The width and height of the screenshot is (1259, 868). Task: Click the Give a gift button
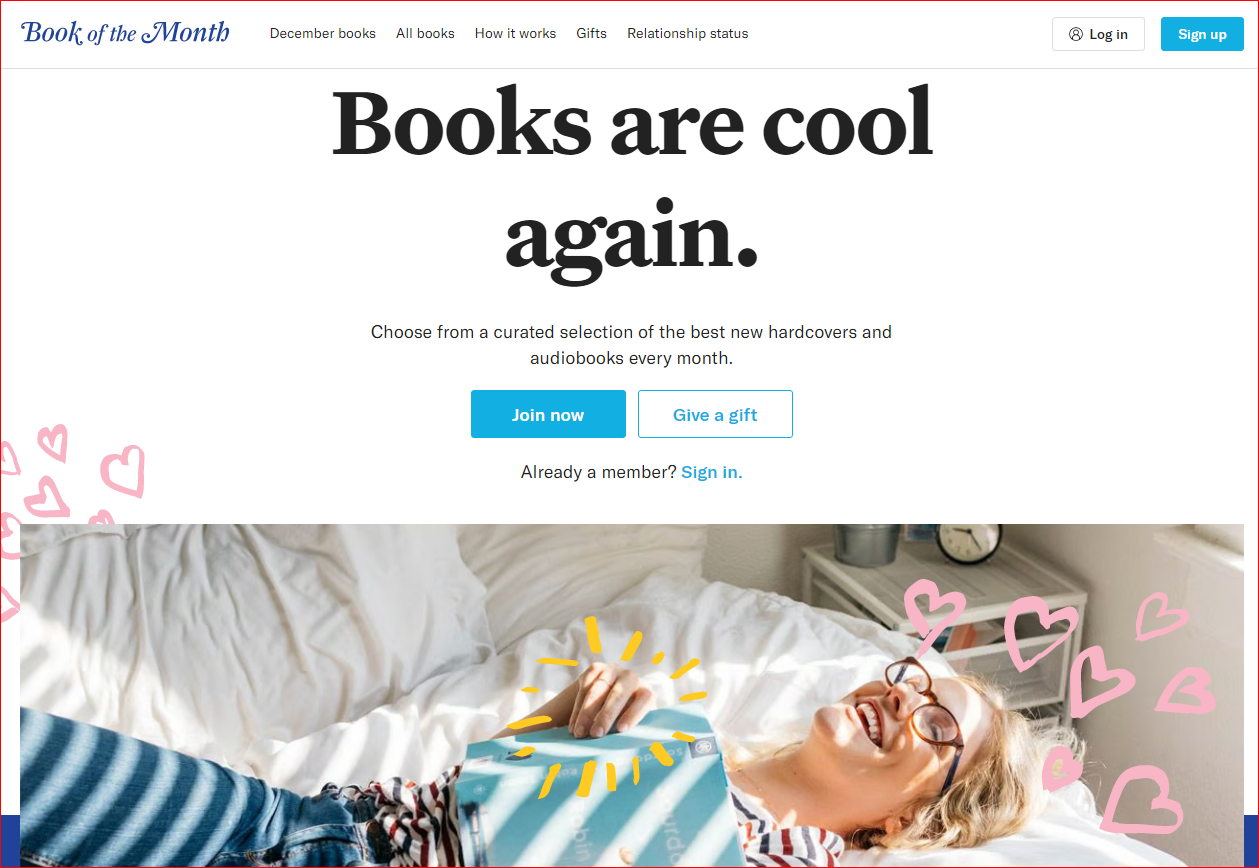(x=715, y=414)
